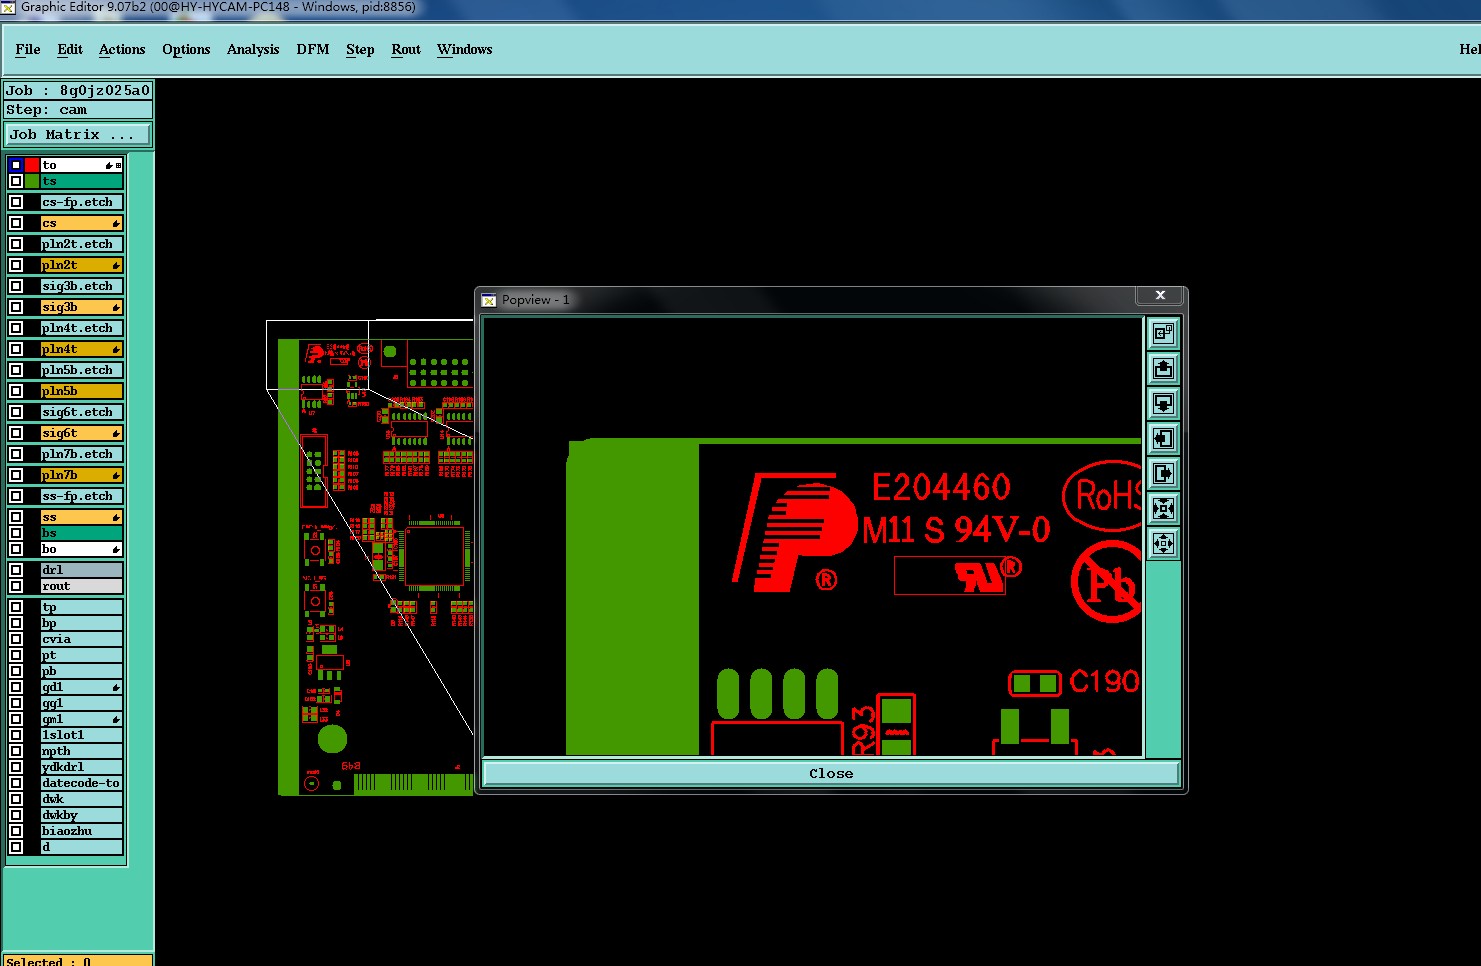Click the marker icon on layer 'pln2t'
This screenshot has height=966, width=1481.
coord(116,265)
